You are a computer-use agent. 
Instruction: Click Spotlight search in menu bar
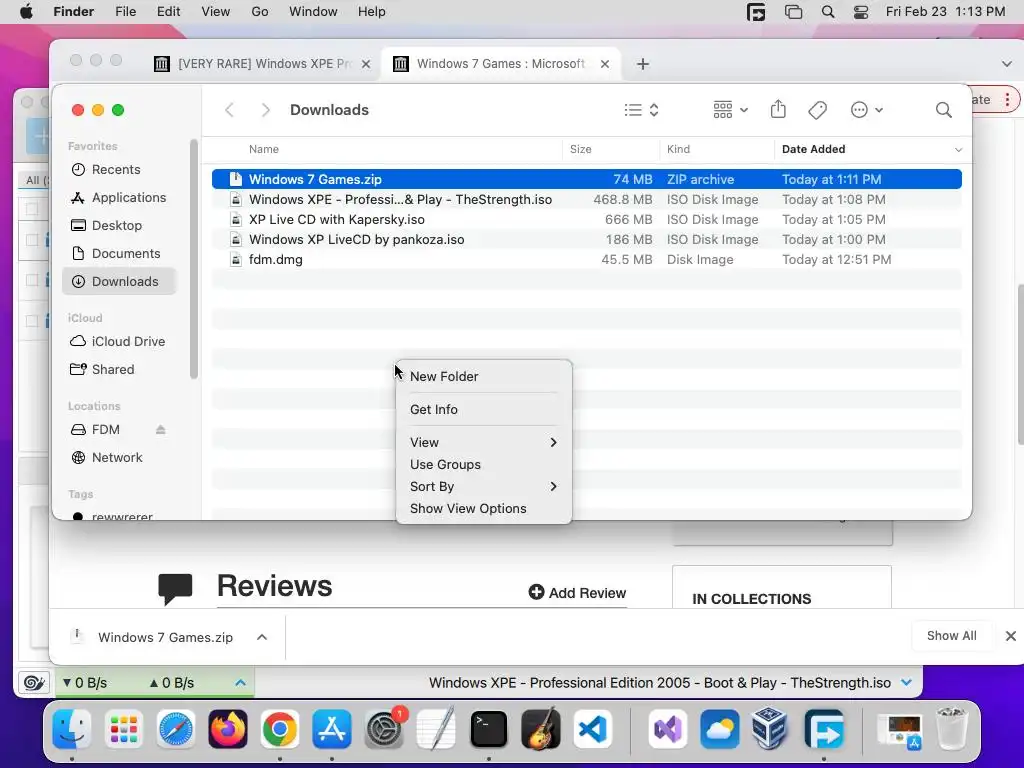pos(827,12)
